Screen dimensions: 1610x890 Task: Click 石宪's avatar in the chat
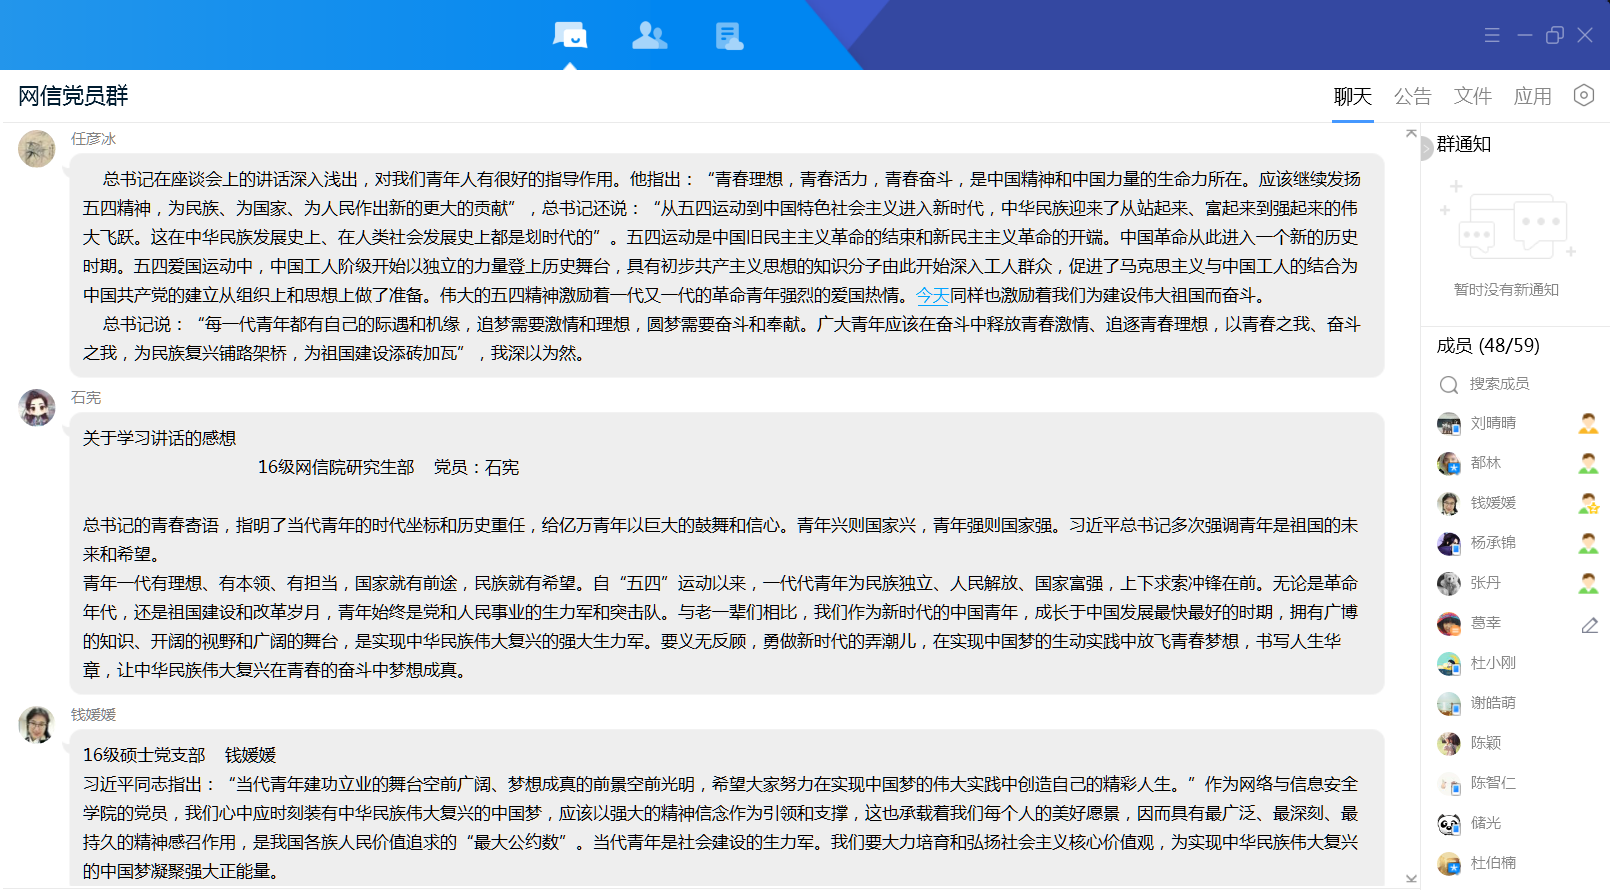pos(37,408)
